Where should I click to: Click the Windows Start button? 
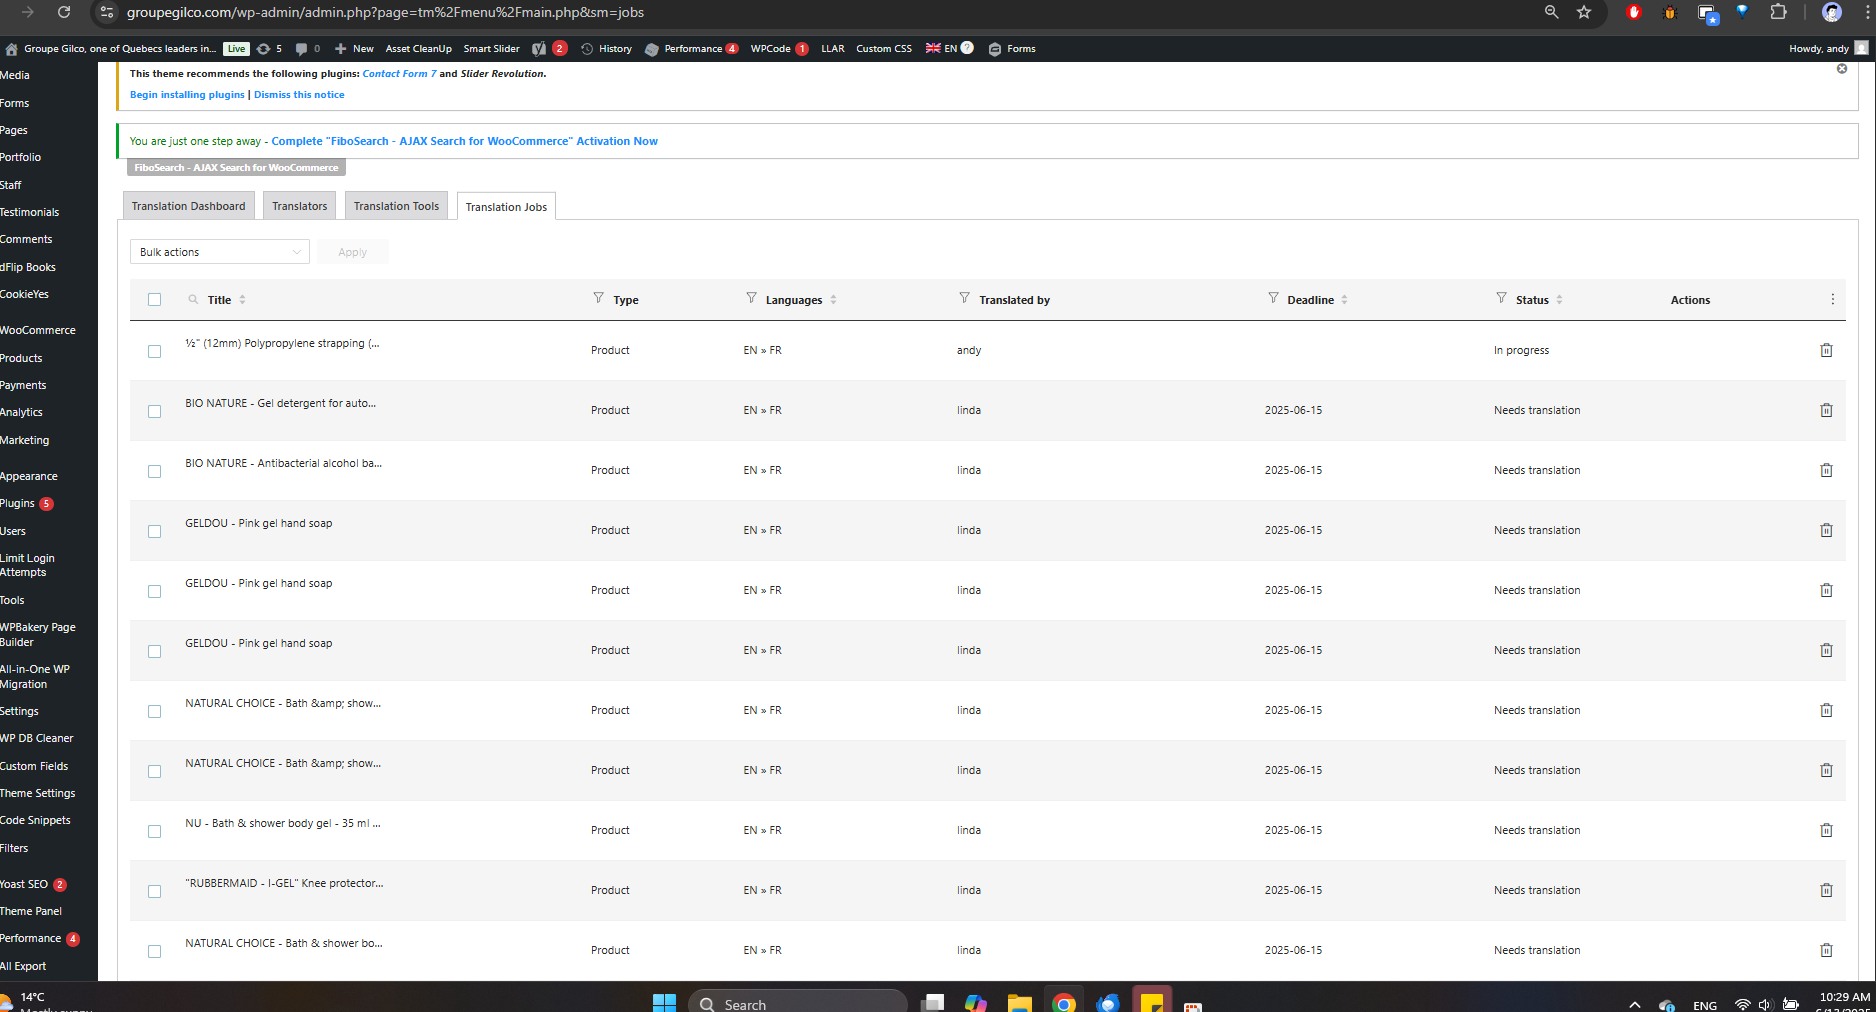point(664,1003)
